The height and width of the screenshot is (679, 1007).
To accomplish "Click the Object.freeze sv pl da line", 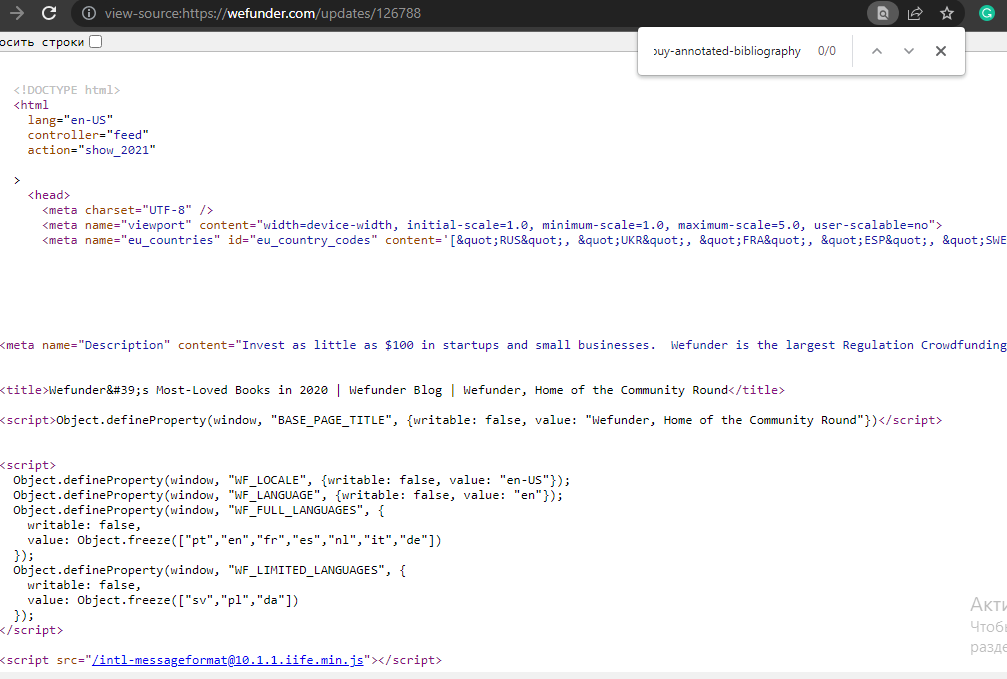I will 163,600.
